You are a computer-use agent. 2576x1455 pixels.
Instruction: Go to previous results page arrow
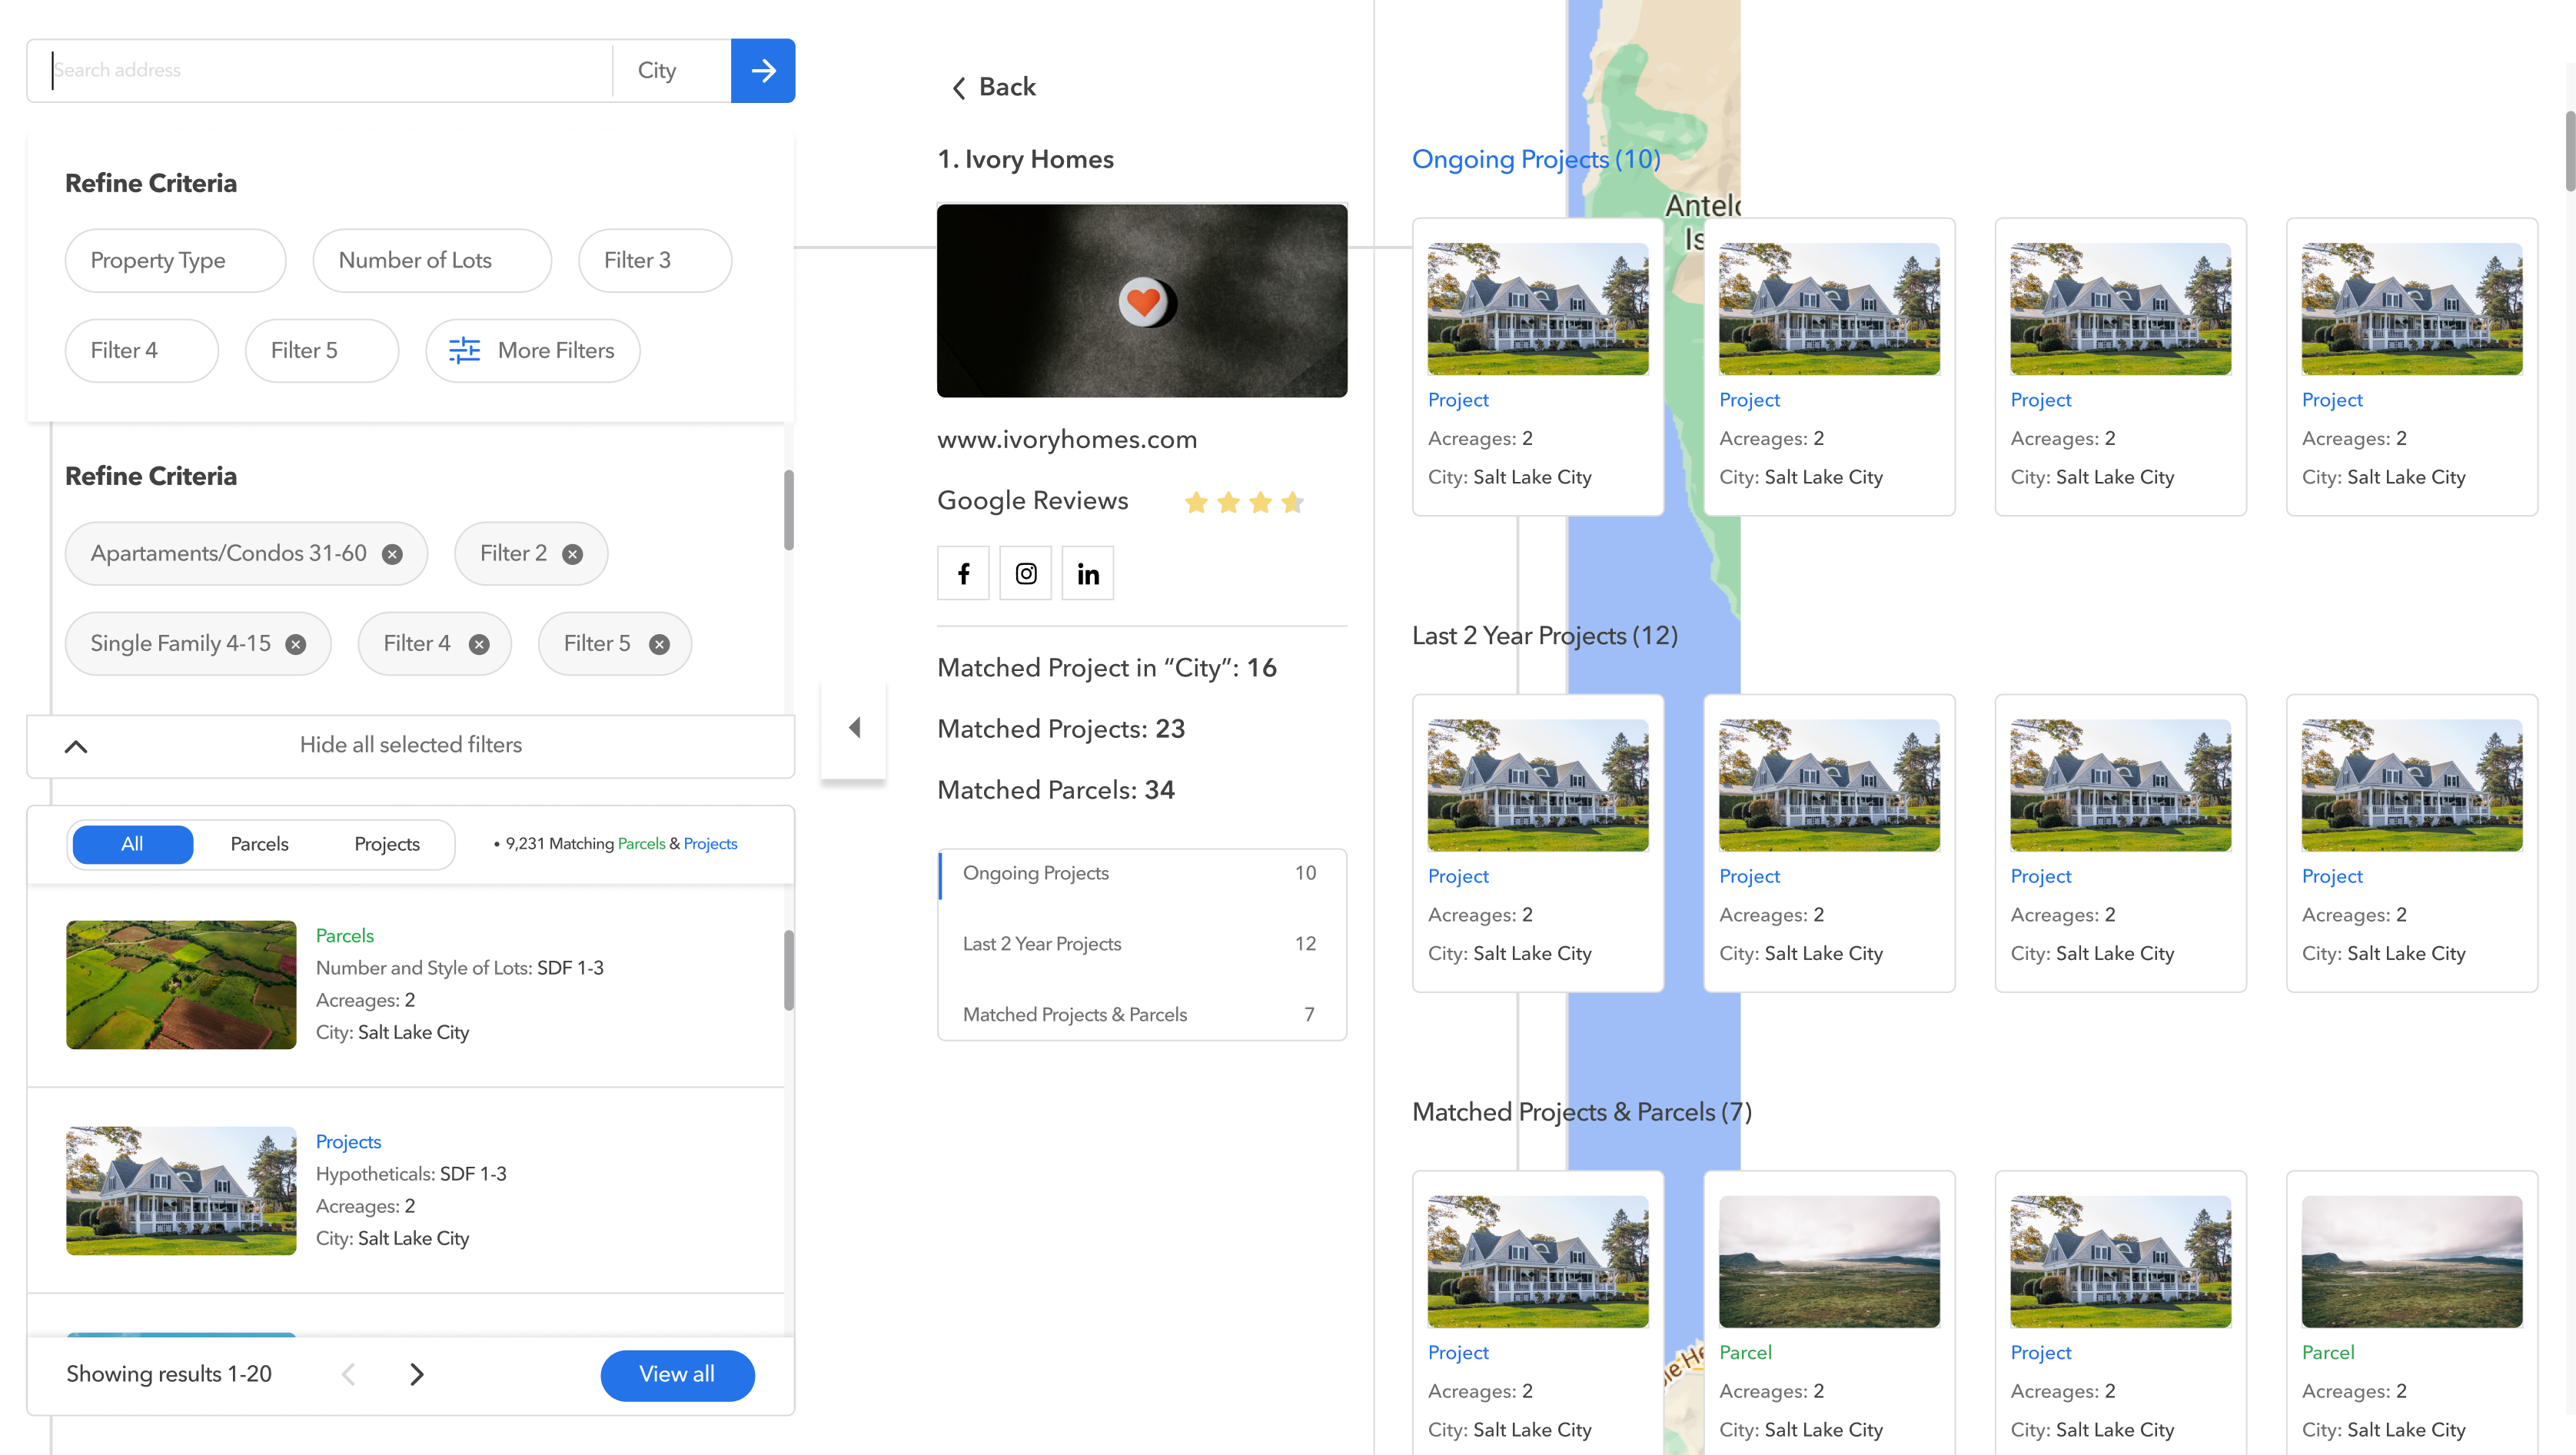(x=348, y=1374)
